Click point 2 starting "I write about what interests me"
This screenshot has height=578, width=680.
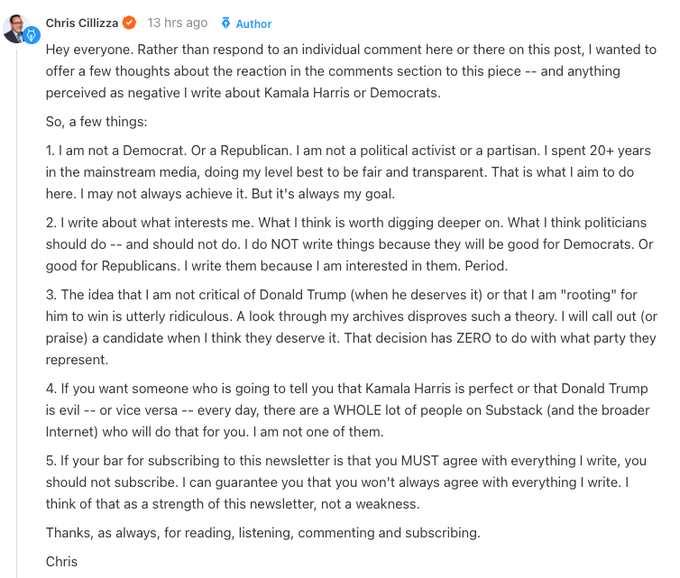(348, 243)
